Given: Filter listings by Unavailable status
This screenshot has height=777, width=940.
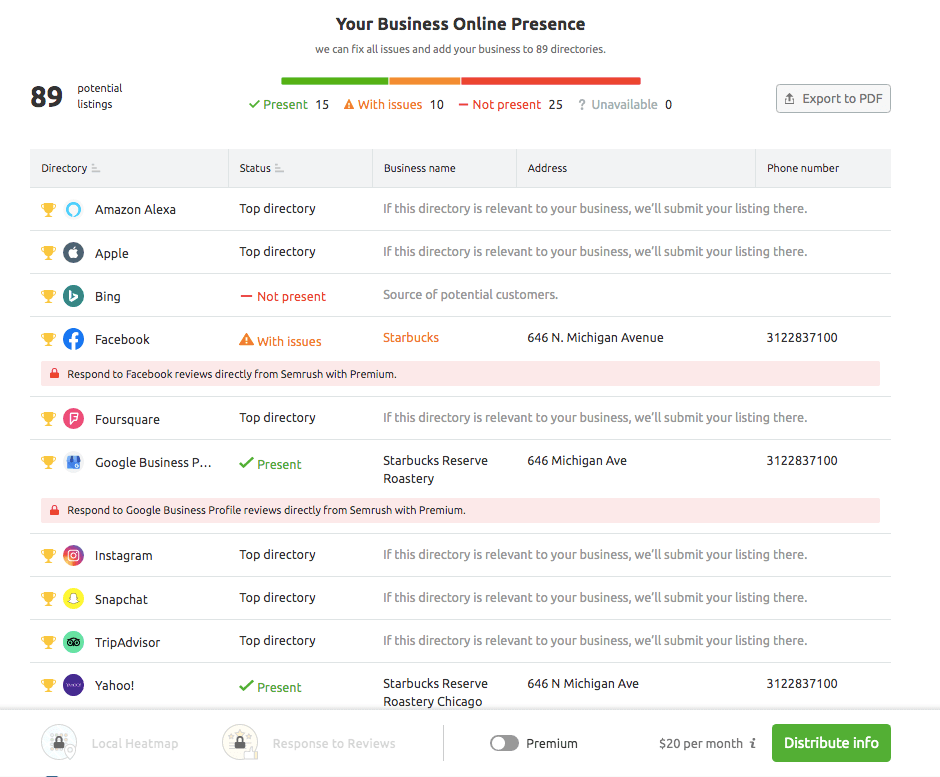Looking at the screenshot, I should pos(625,104).
